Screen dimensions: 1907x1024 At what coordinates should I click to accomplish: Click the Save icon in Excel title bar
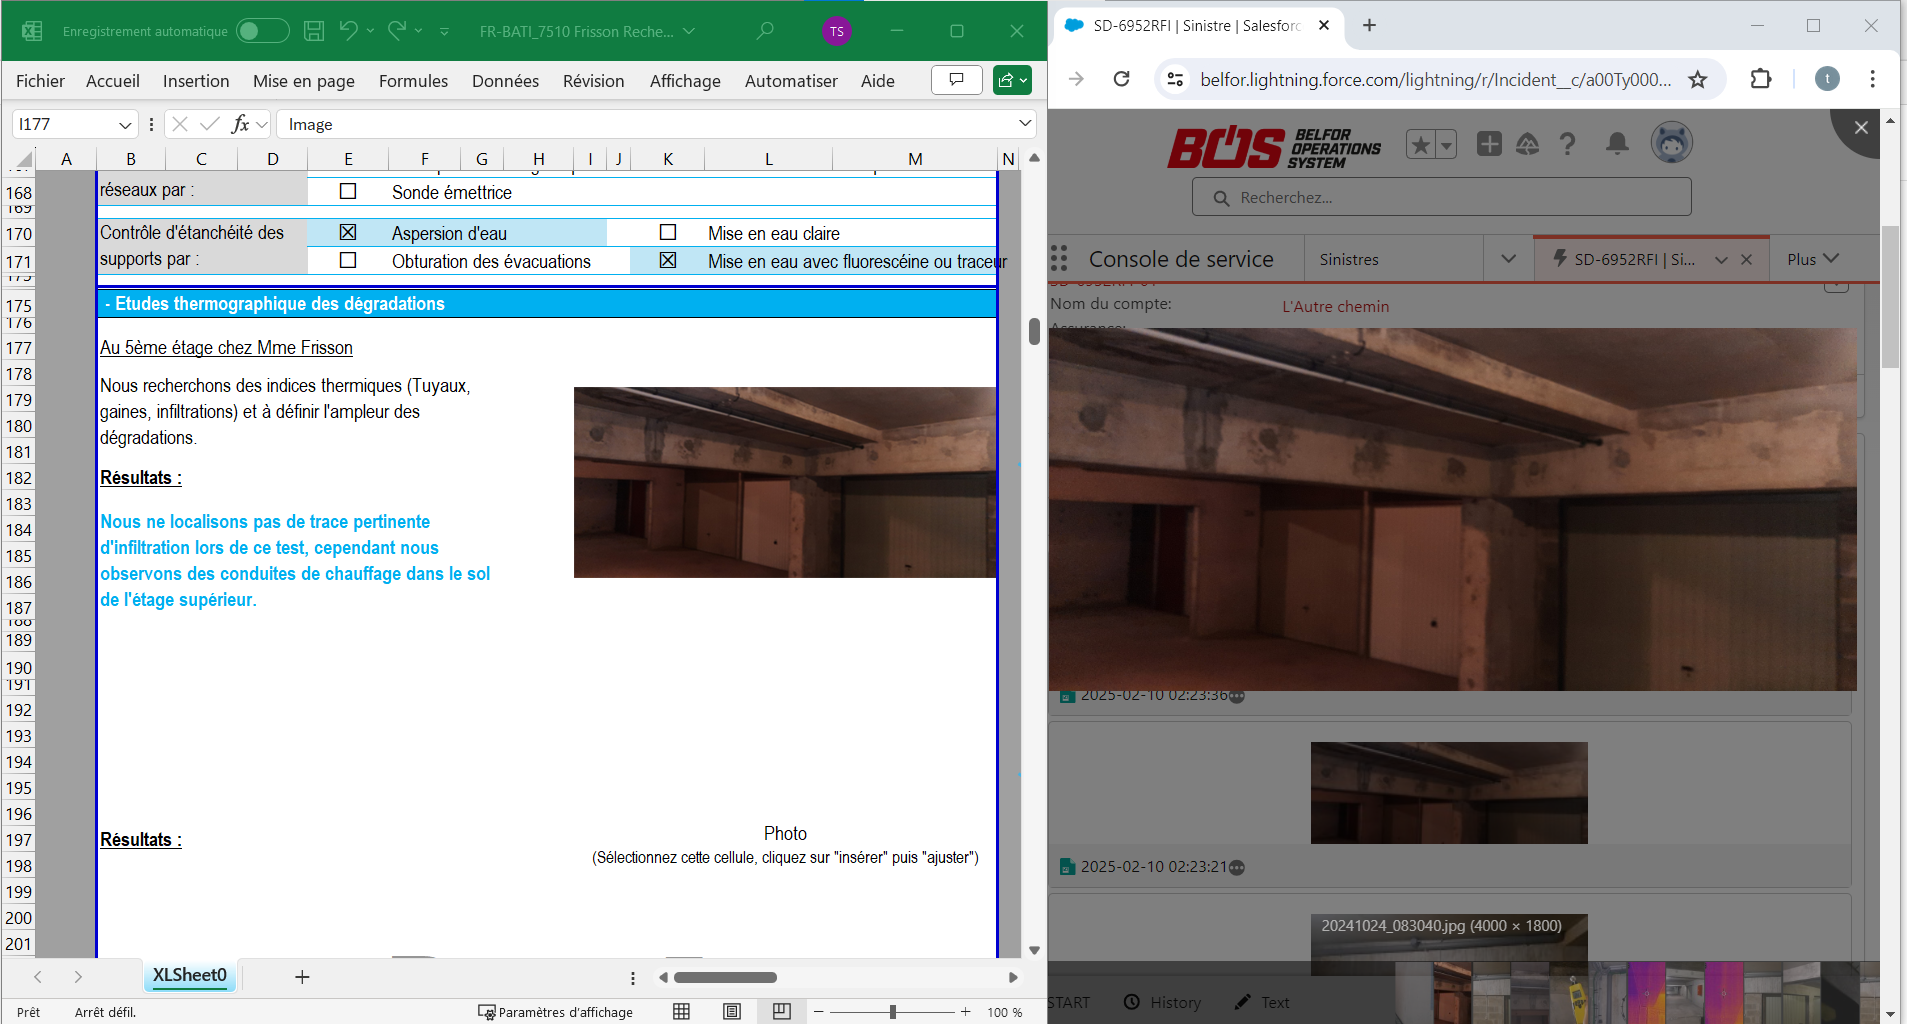coord(314,31)
